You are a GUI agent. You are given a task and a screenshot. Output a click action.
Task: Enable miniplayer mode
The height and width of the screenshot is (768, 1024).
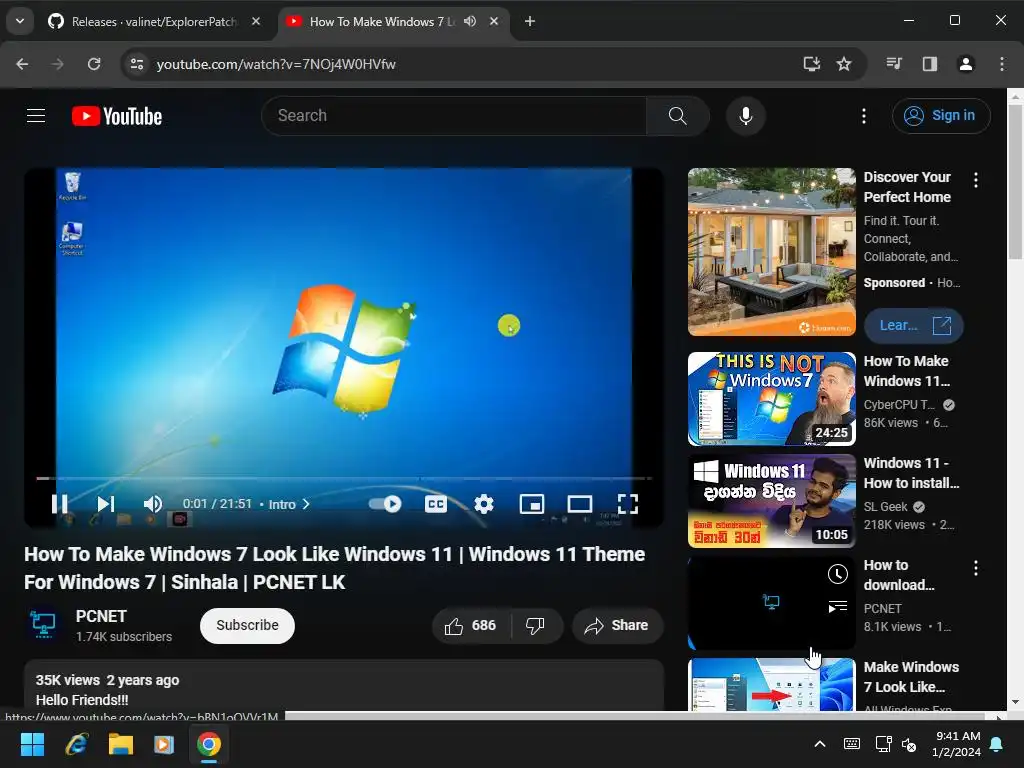pyautogui.click(x=532, y=504)
